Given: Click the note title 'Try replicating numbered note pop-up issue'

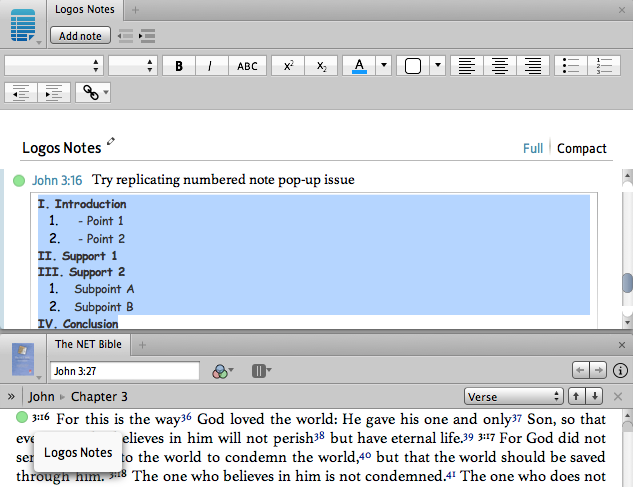Looking at the screenshot, I should [x=223, y=180].
